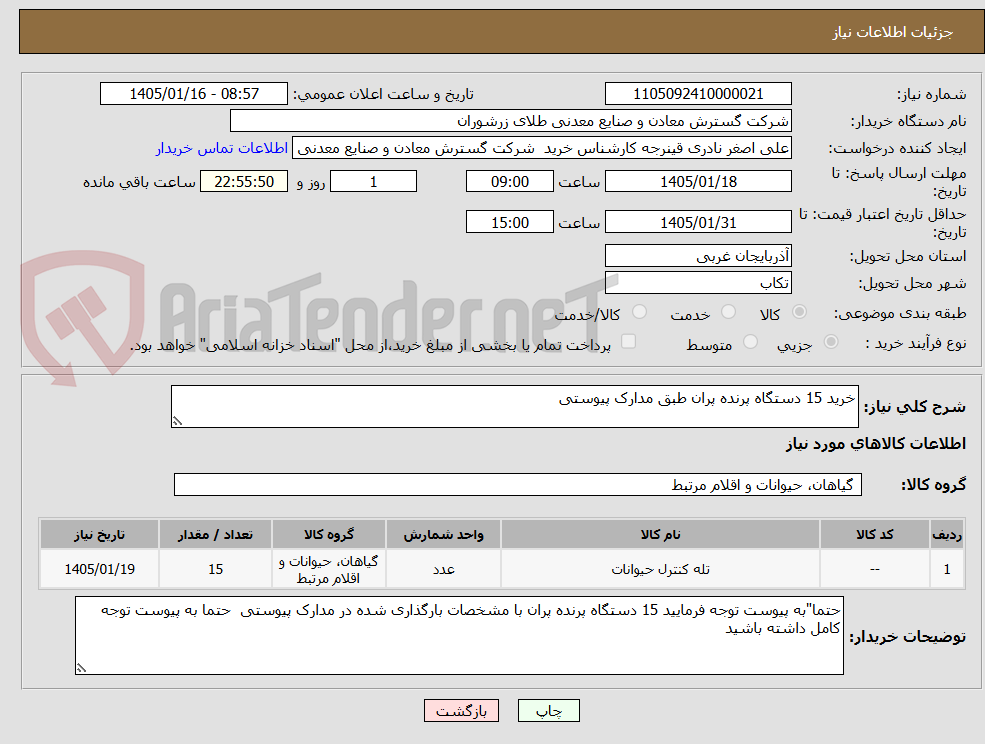Select the کالا/خدمت radio button
Viewport: 985px width, 744px height.
(x=639, y=312)
